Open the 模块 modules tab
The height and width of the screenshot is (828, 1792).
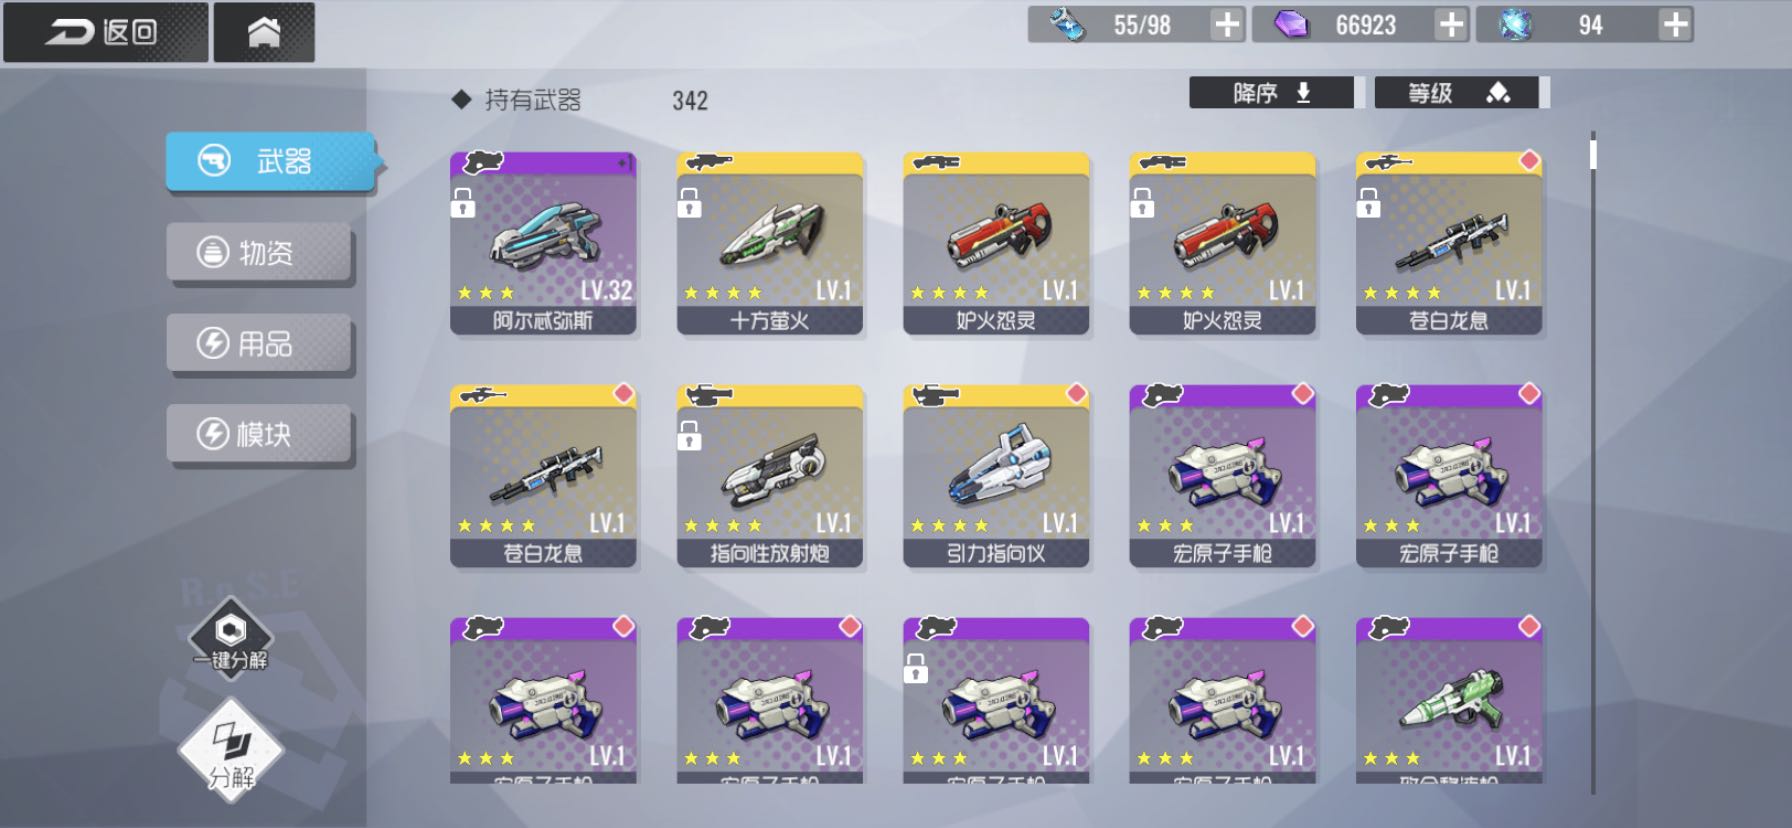(x=259, y=434)
